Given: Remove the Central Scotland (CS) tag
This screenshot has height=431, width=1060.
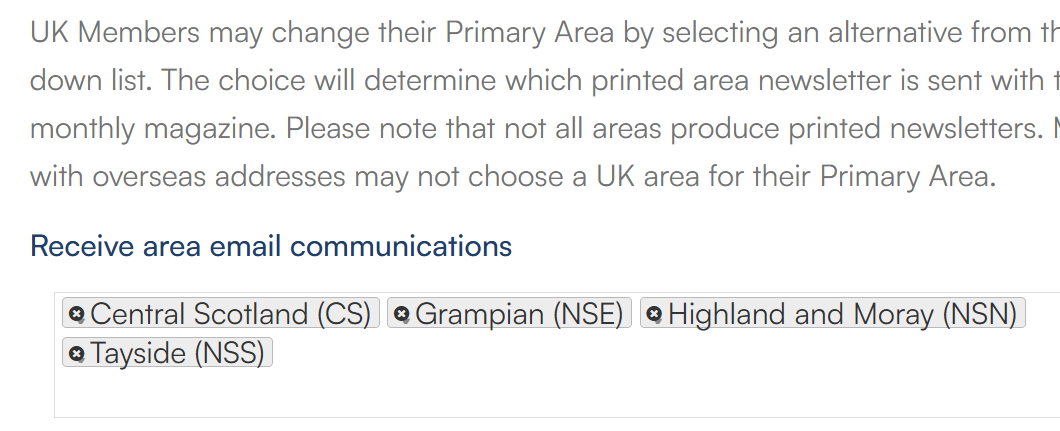Looking at the screenshot, I should click(x=76, y=314).
